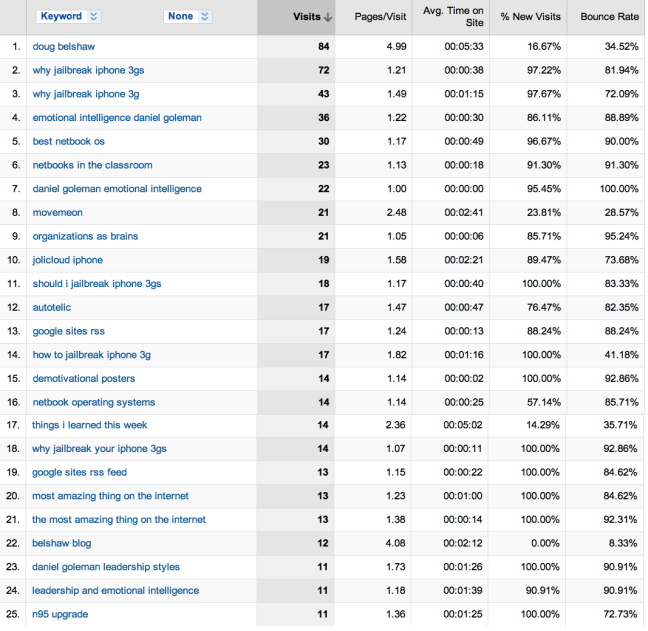Open 'why jailbreak iphone 3gs' keyword
Screen dimensions: 648x631
[85, 71]
